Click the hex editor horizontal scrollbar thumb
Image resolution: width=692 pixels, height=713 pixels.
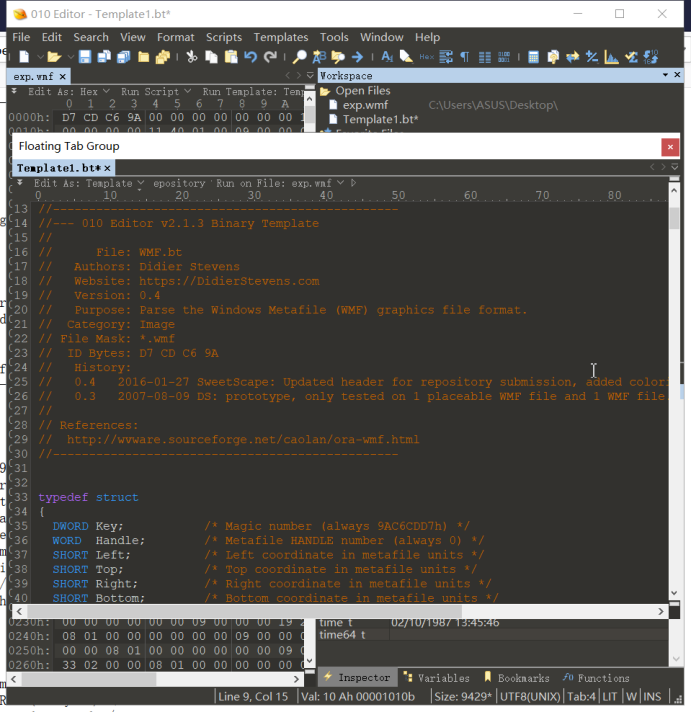[89, 679]
